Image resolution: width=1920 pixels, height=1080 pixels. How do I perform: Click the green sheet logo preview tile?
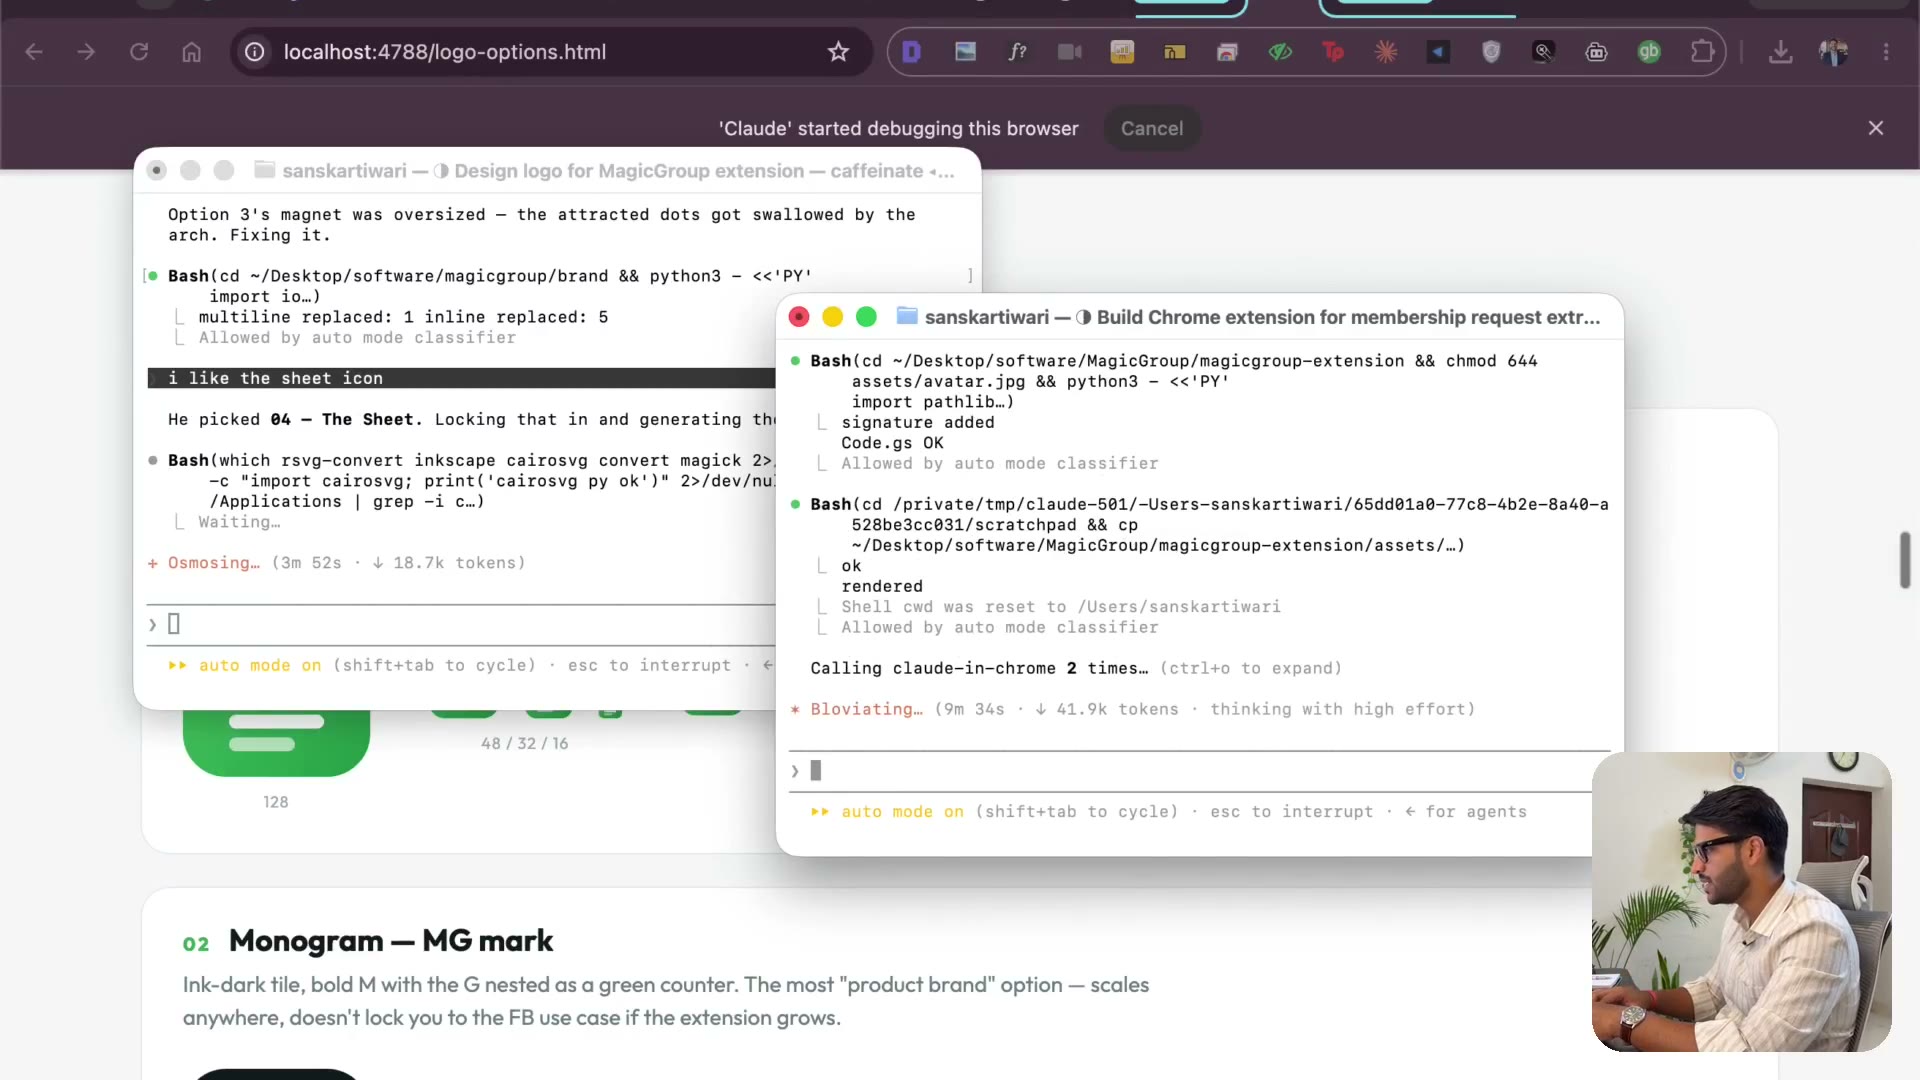point(276,742)
